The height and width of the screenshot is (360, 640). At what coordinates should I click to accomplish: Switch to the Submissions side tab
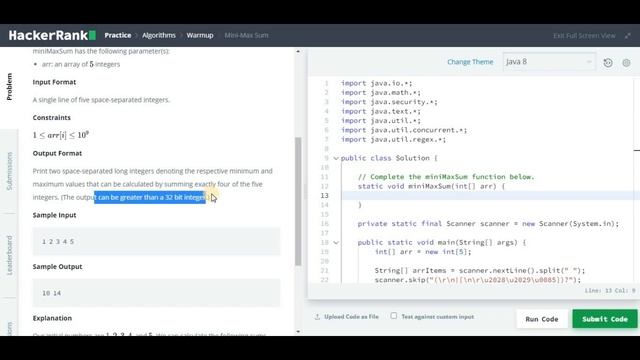[x=9, y=171]
